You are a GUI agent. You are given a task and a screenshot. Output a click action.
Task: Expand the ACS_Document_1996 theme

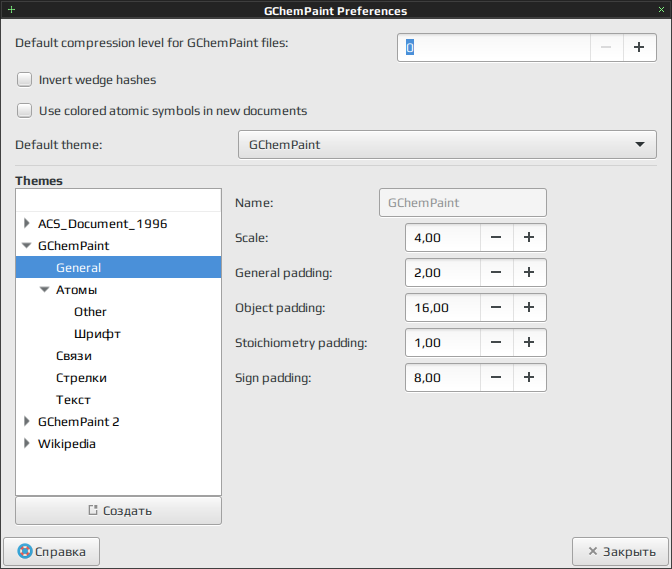point(27,223)
